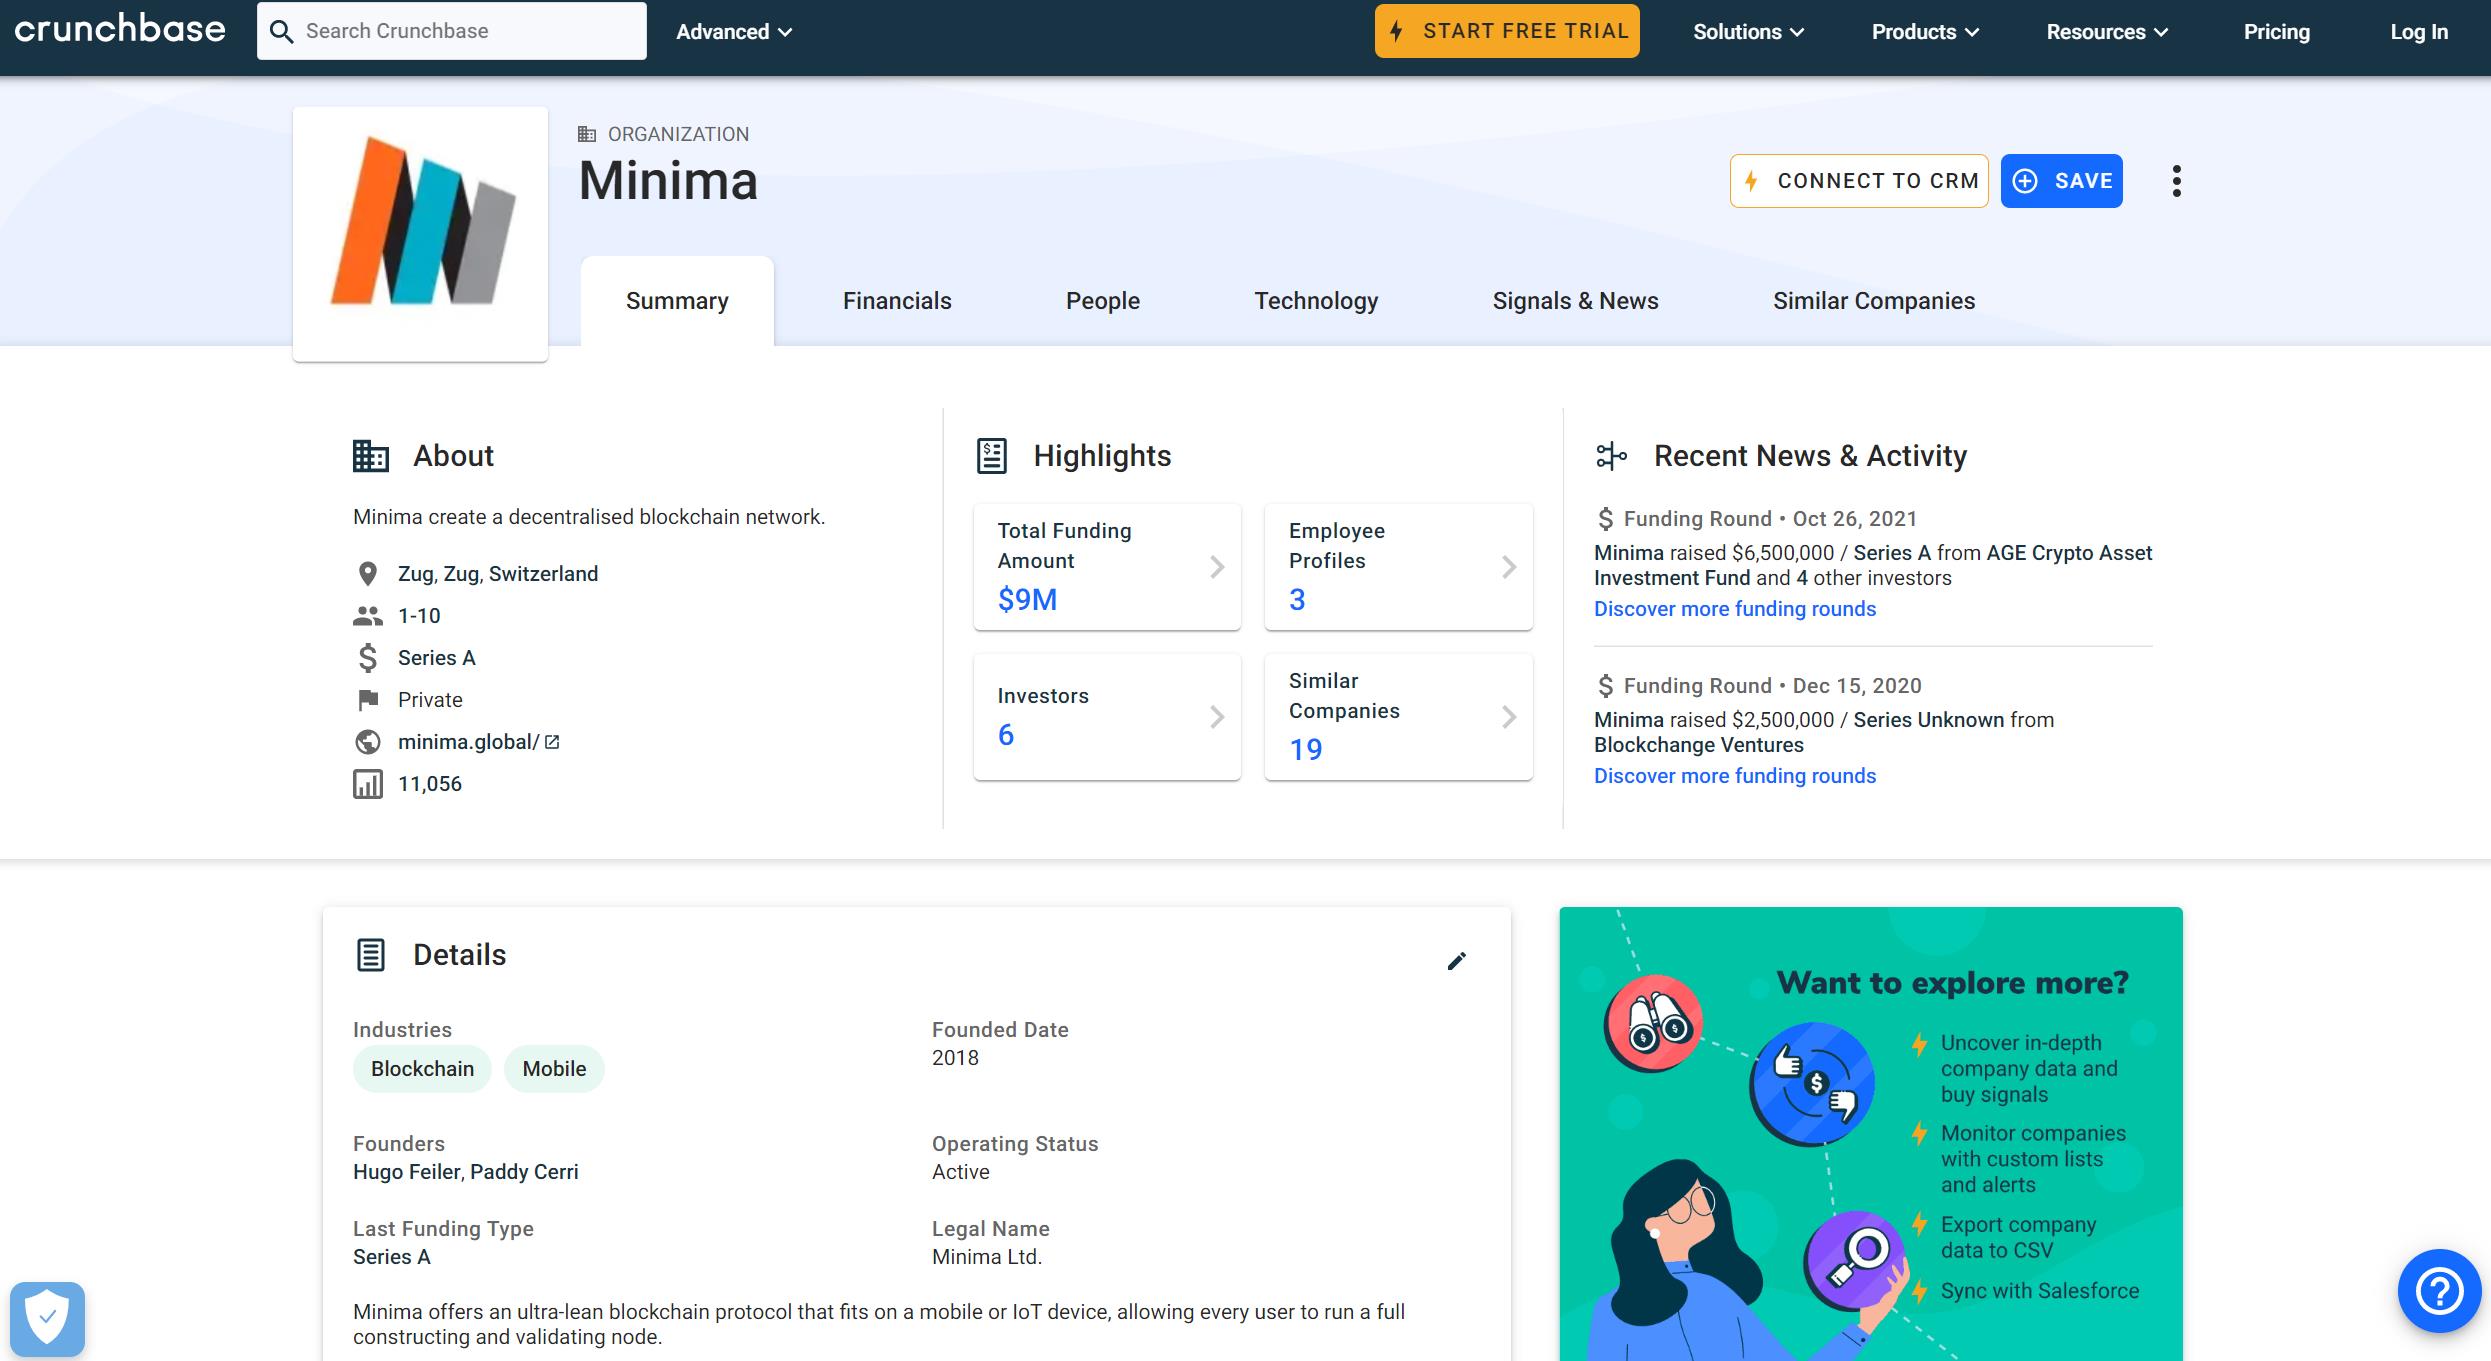Image resolution: width=2491 pixels, height=1361 pixels.
Task: Click the Crunchbase logo
Action: pyautogui.click(x=120, y=30)
